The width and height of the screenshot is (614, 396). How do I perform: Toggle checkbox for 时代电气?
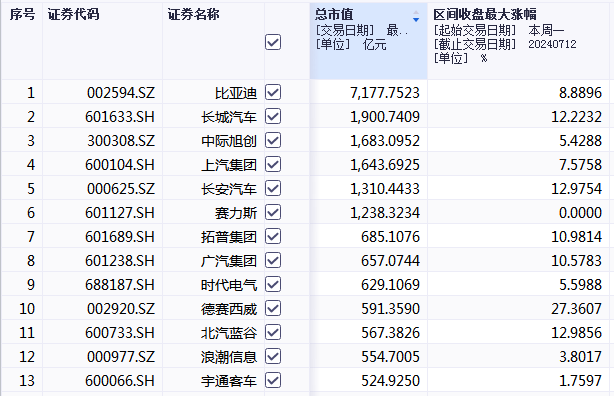[x=273, y=284]
